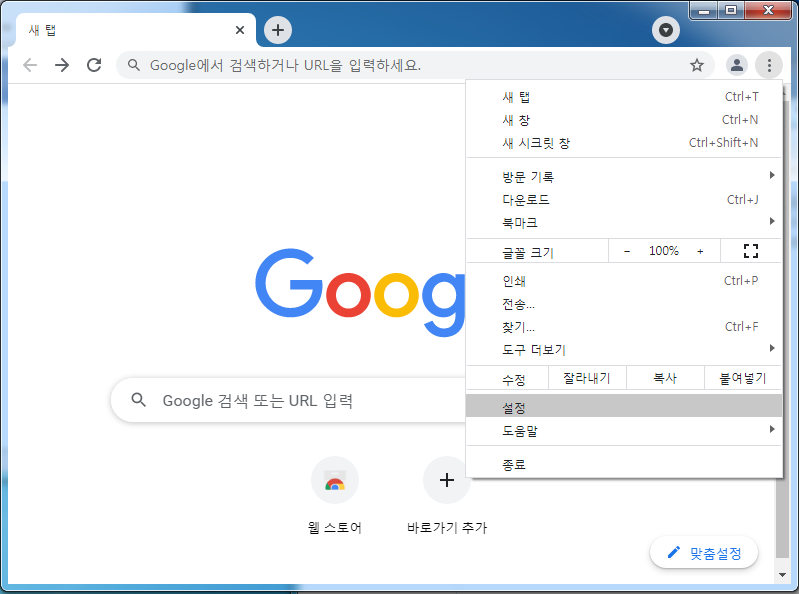Image resolution: width=799 pixels, height=594 pixels.
Task: Click the 바로가기 추가 plus icon
Action: click(446, 480)
